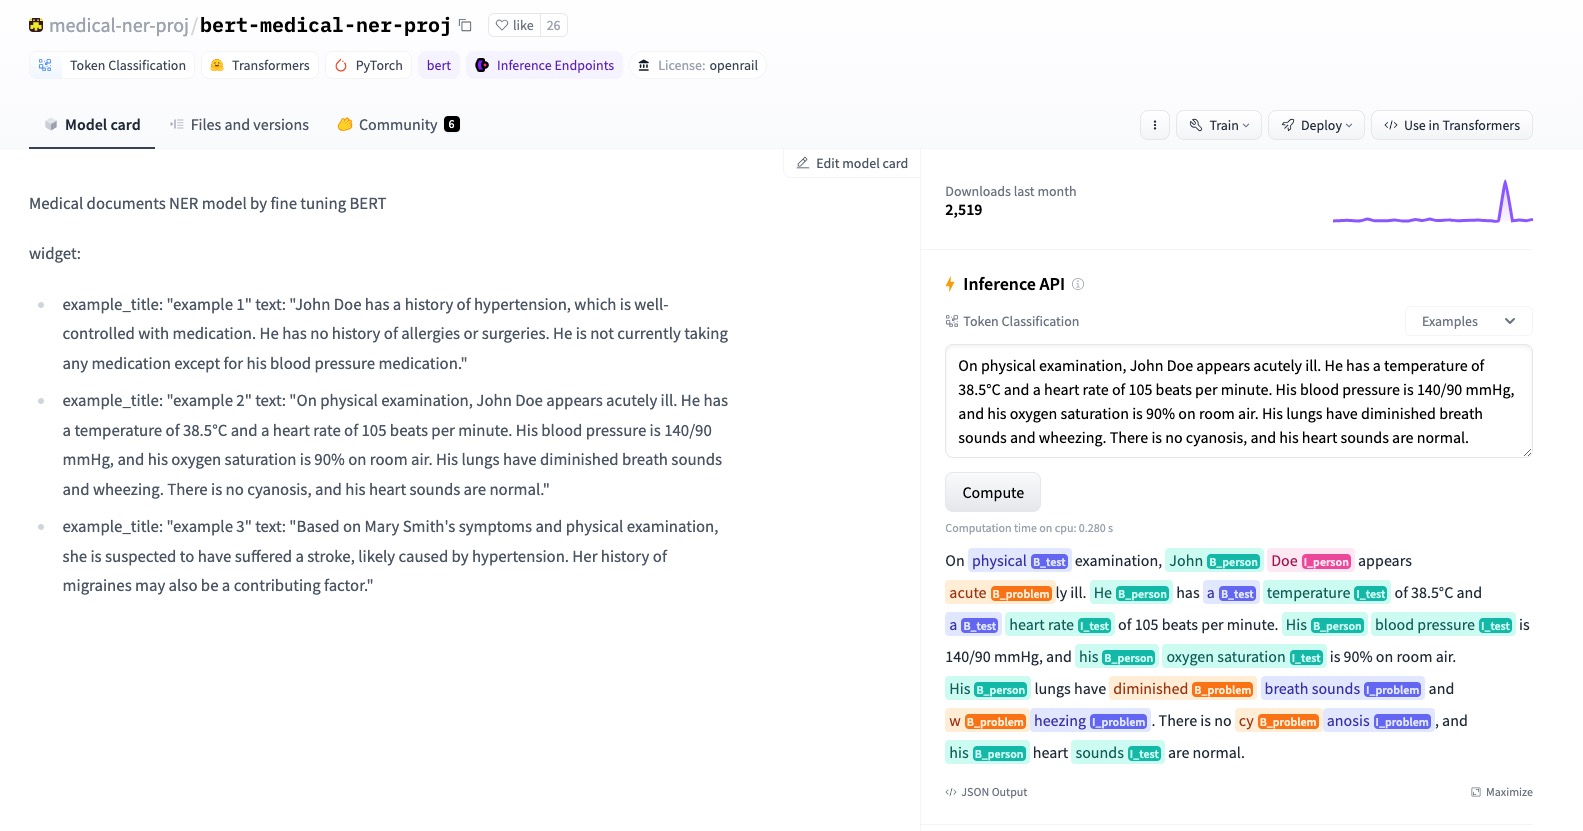This screenshot has height=831, width=1583.
Task: Open the PyTorch tag
Action: (369, 65)
